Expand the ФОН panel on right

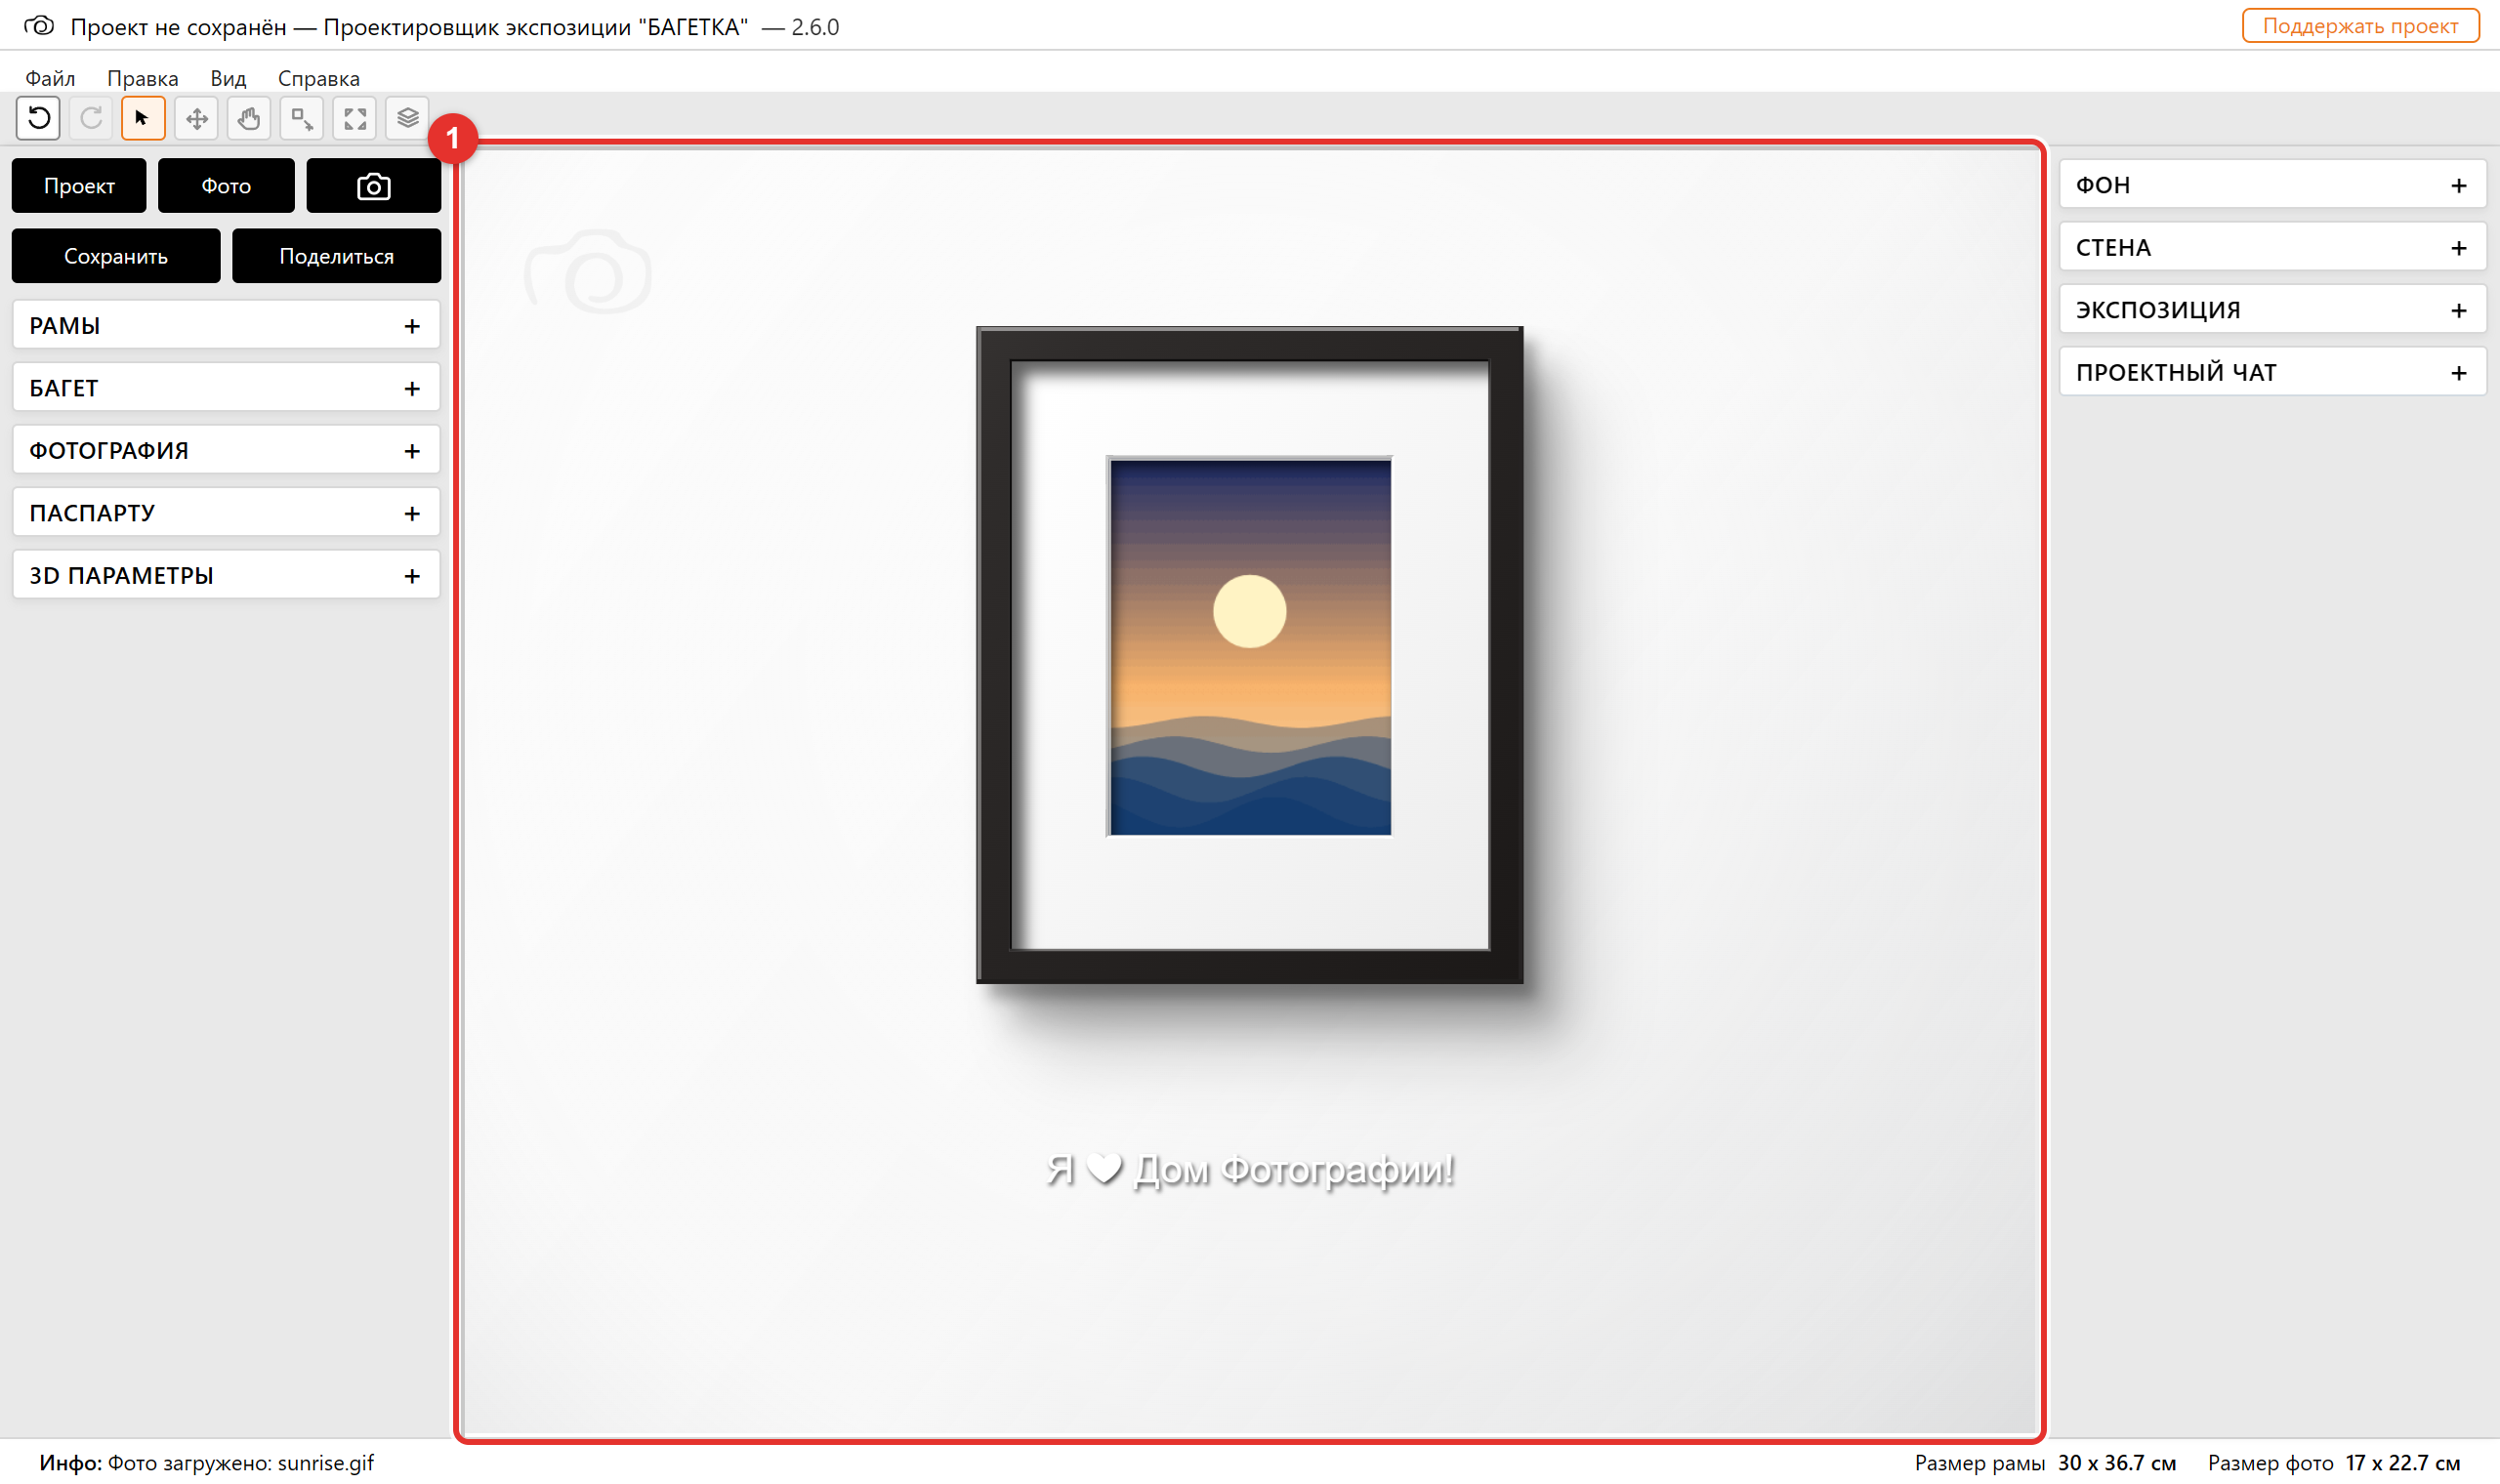(x=2272, y=185)
